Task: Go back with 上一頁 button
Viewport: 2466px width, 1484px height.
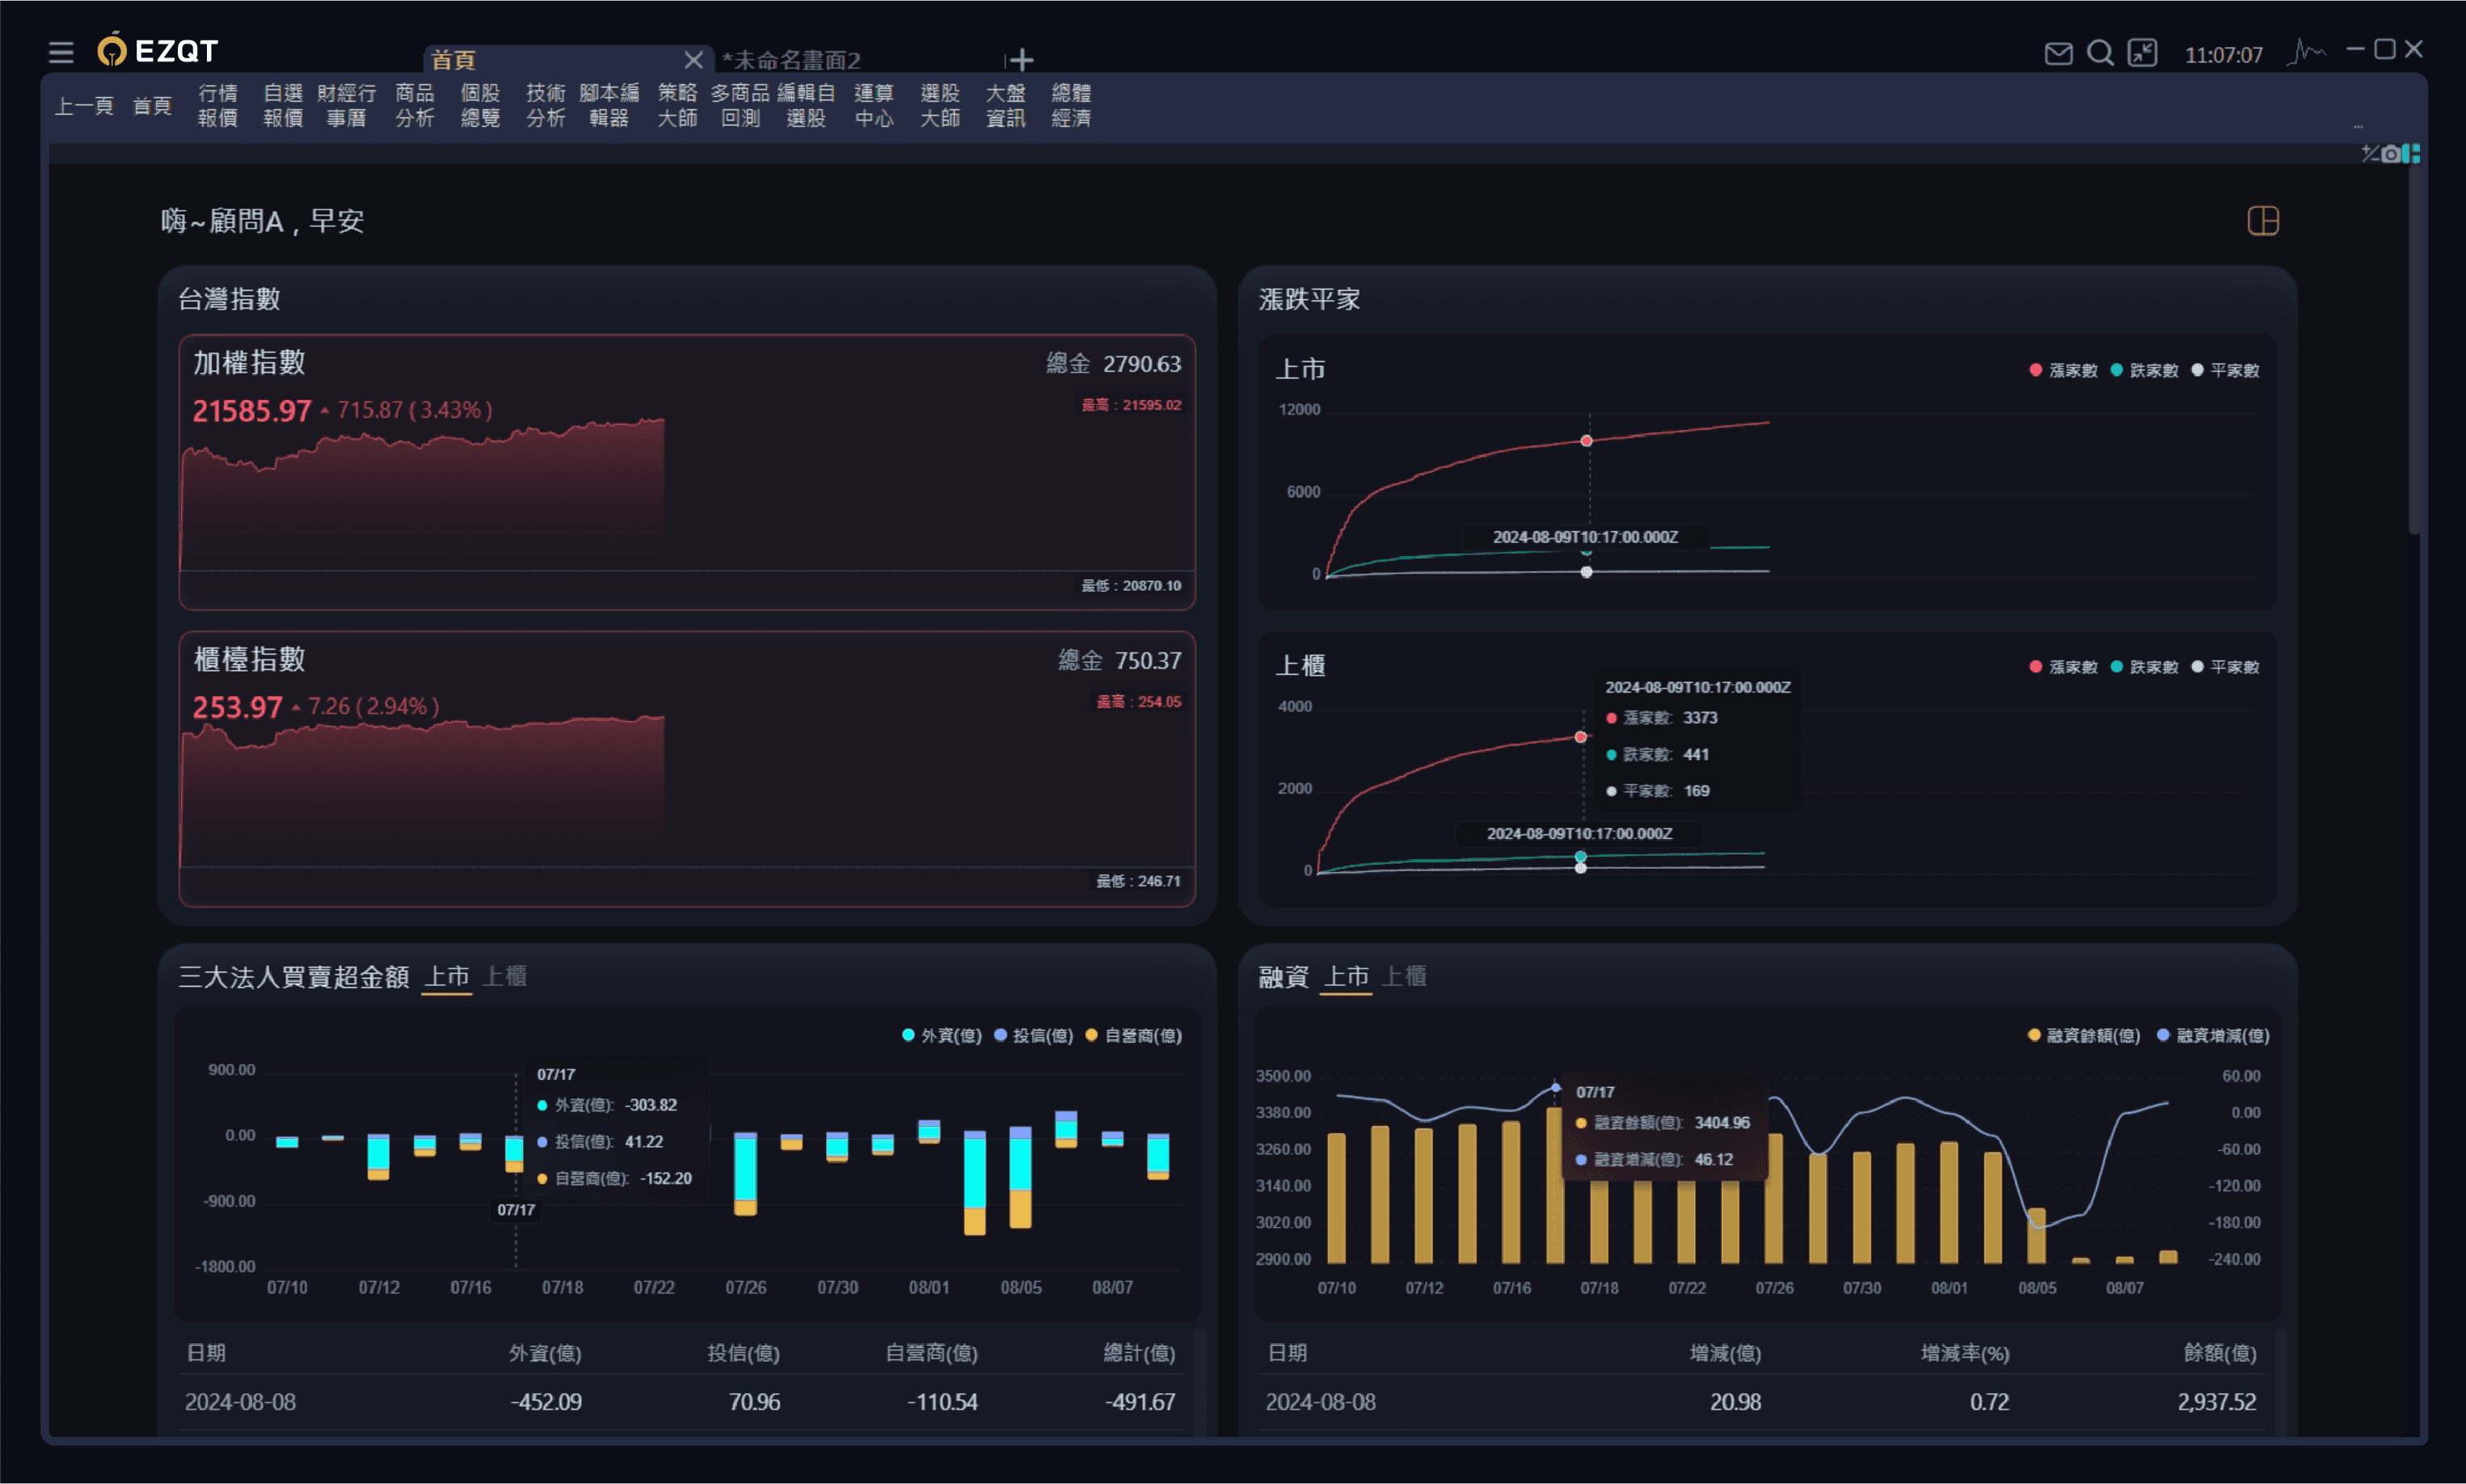Action: pos(84,105)
